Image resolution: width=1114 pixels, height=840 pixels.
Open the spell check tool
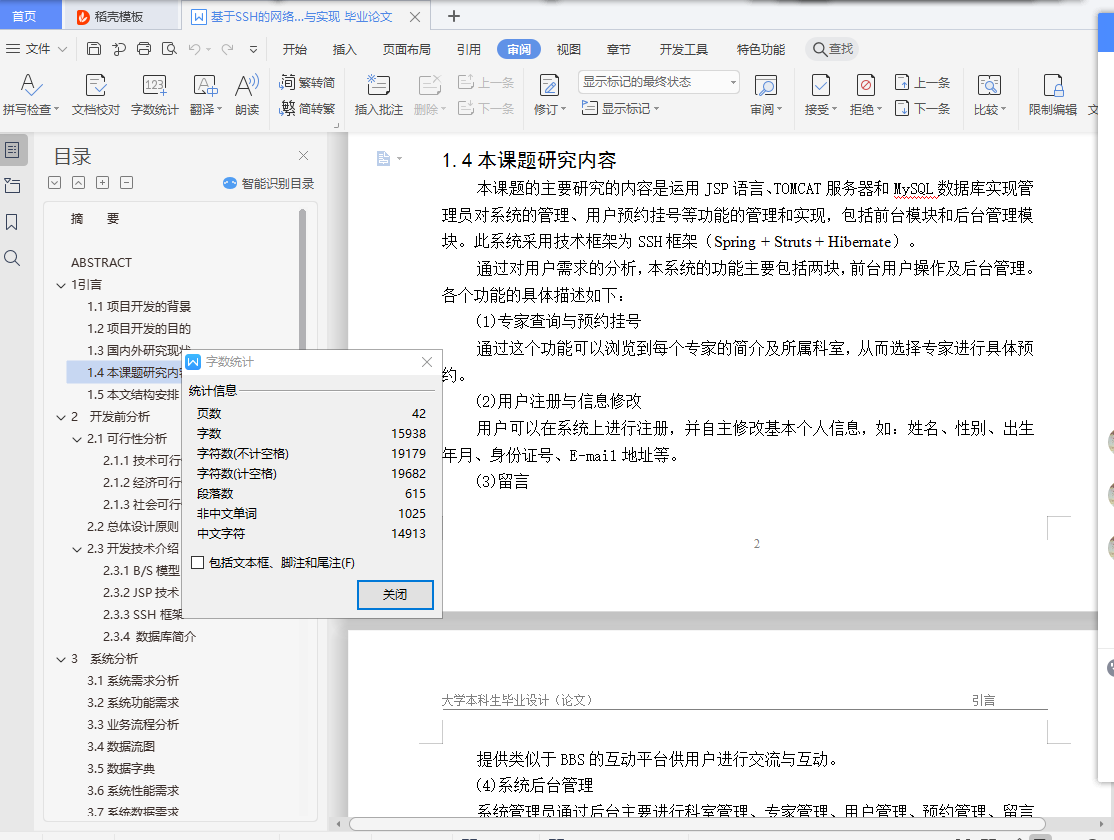[x=31, y=95]
